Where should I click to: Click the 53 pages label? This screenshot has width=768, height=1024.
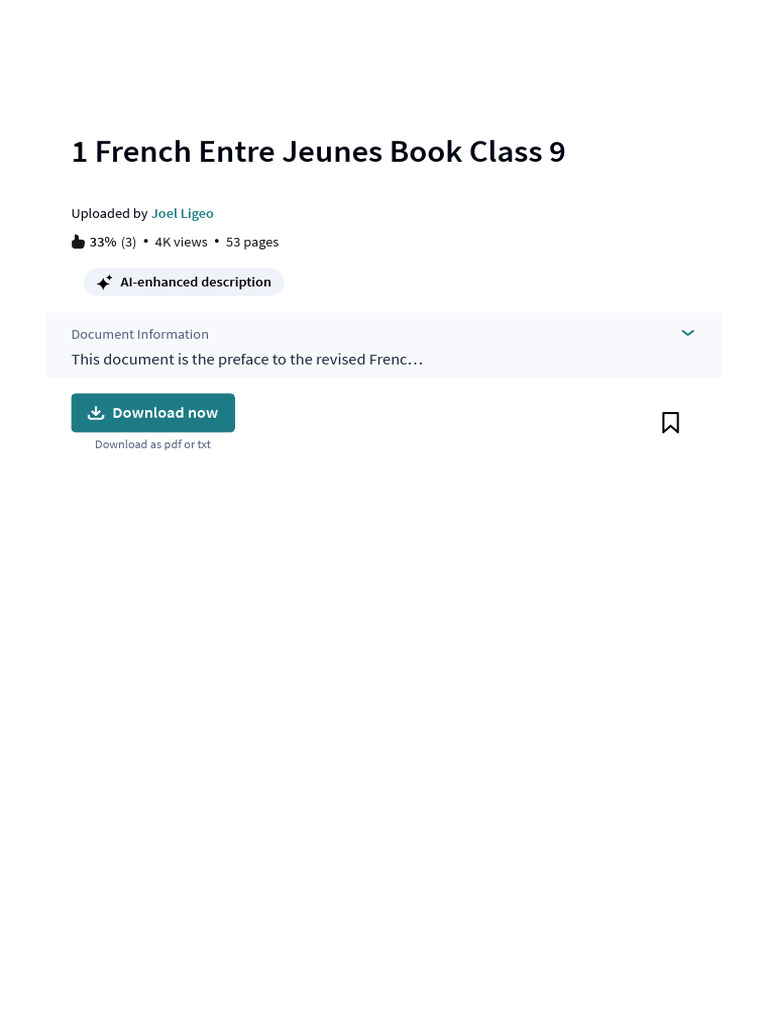click(x=252, y=242)
